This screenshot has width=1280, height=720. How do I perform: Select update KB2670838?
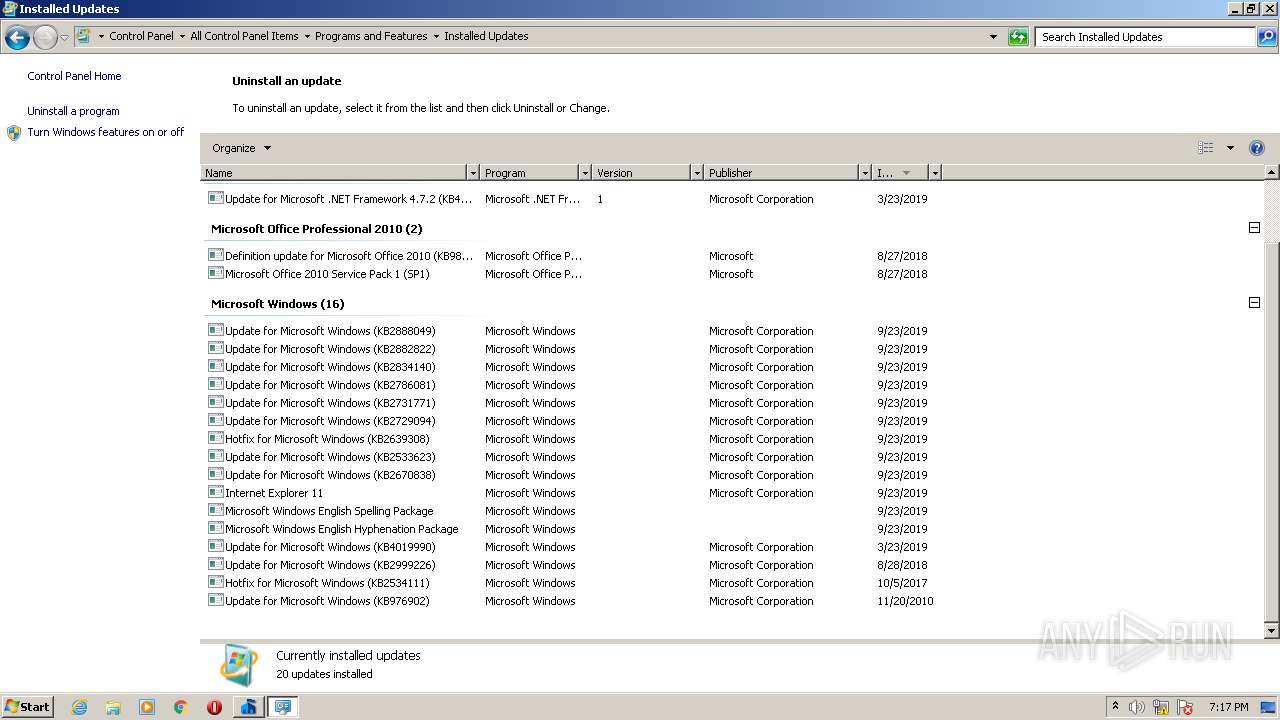(570, 475)
